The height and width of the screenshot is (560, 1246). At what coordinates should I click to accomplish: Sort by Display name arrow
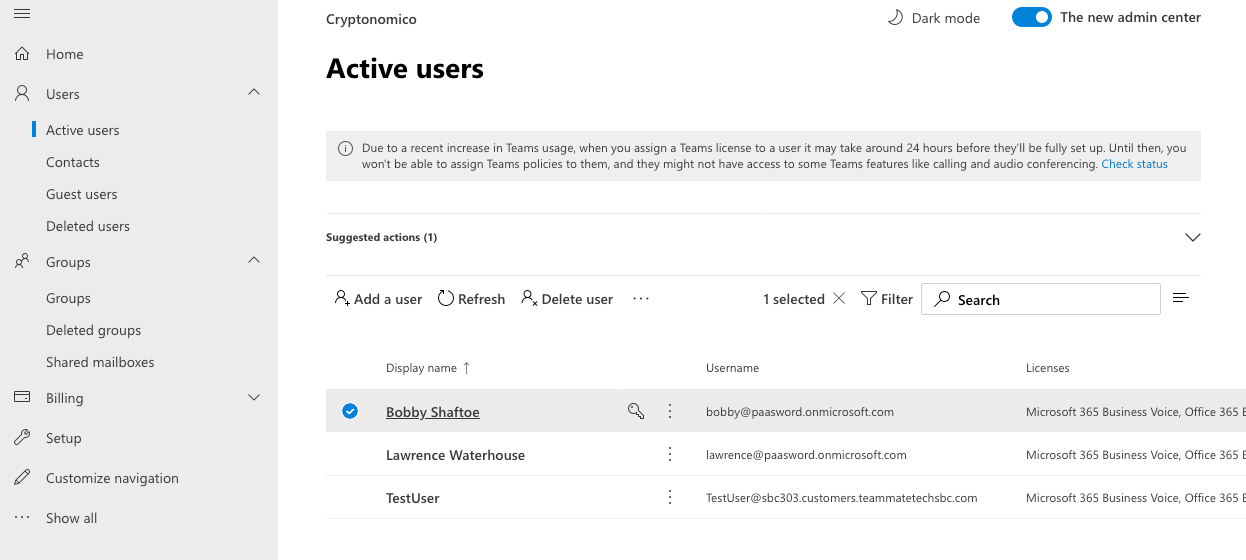pos(466,368)
